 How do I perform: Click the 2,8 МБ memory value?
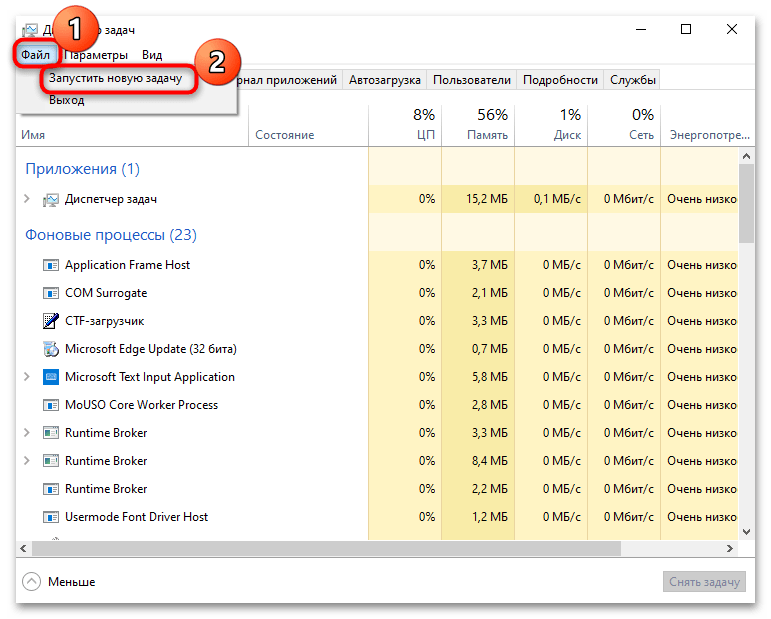tap(490, 405)
